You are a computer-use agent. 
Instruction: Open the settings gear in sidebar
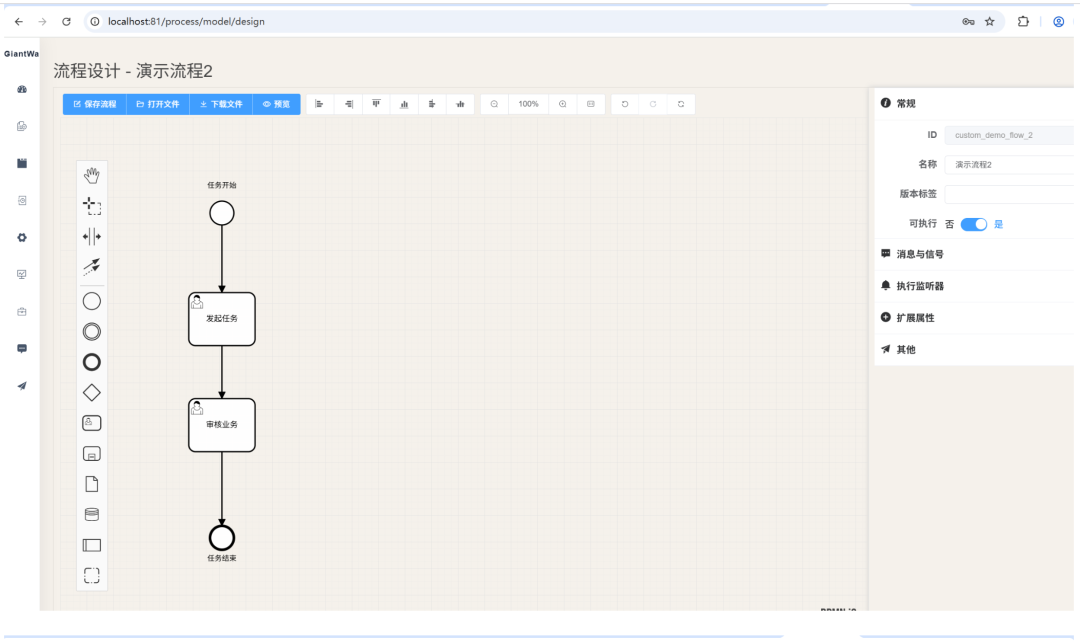click(x=22, y=238)
